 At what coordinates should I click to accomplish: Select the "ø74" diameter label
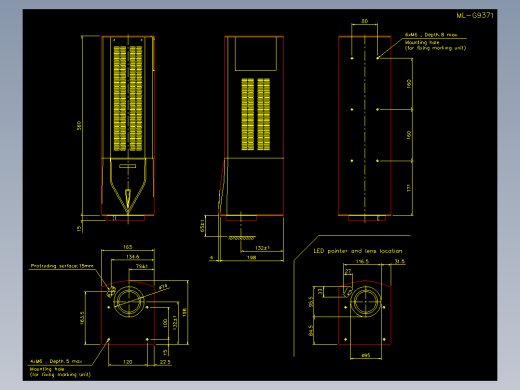click(x=163, y=287)
